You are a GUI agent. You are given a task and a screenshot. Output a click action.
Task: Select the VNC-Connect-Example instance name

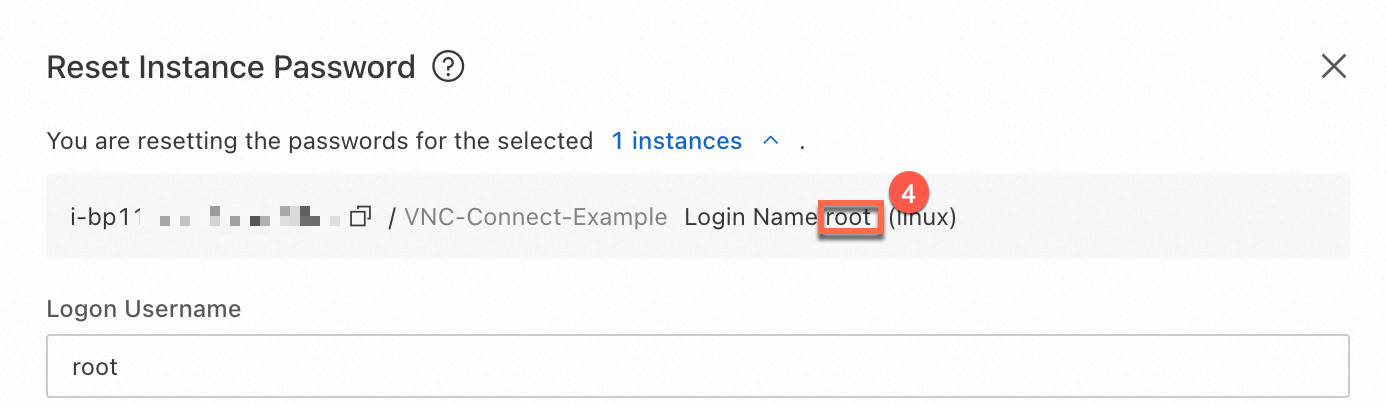pos(535,217)
